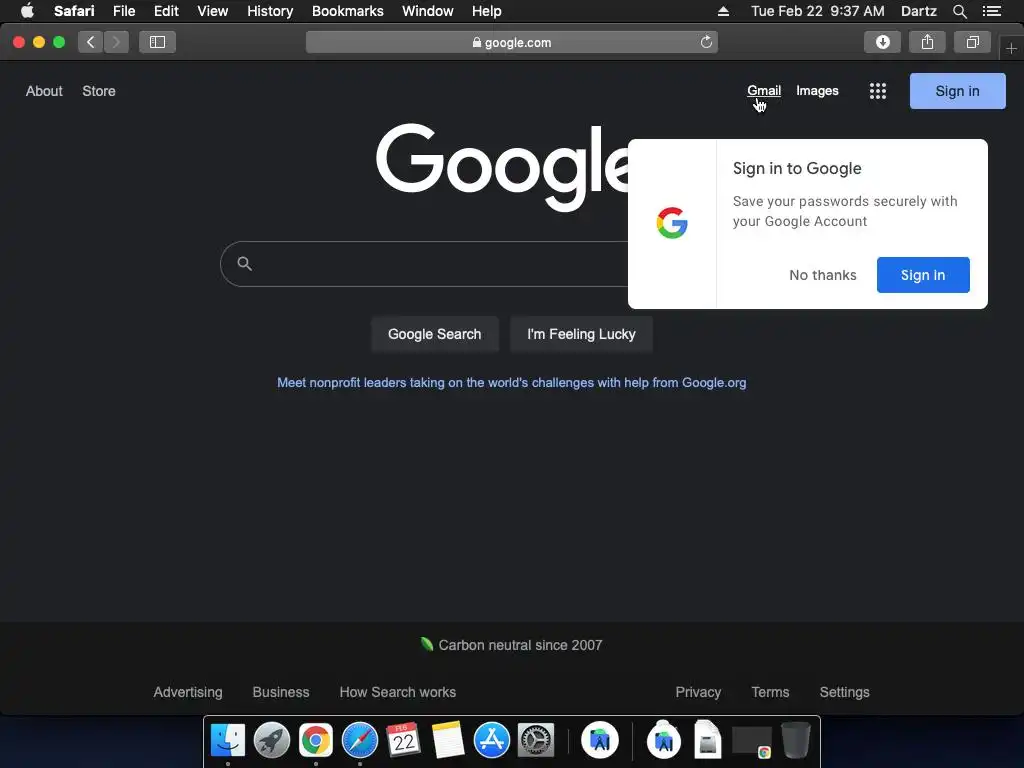The image size is (1024, 768).
Task: Open the Store link
Action: (99, 91)
